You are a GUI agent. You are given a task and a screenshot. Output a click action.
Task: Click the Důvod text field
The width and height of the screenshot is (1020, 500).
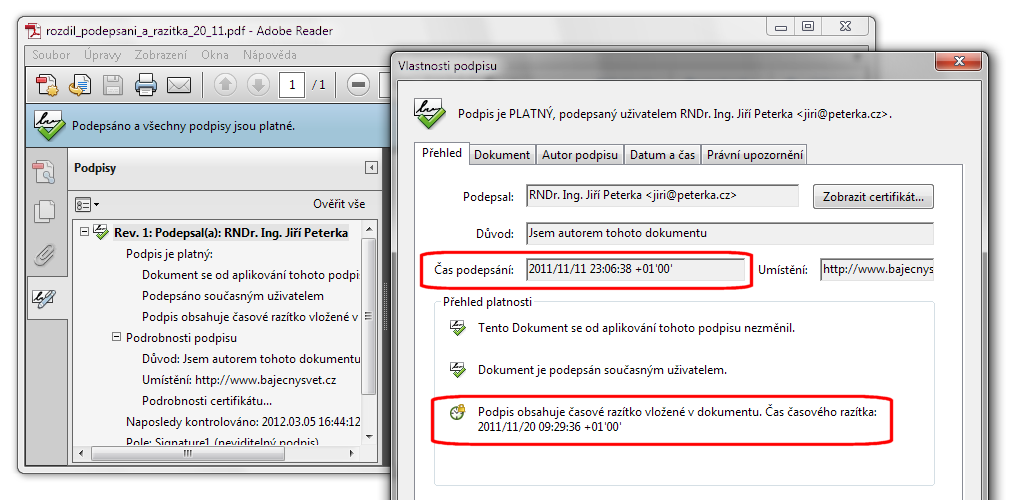pos(729,233)
